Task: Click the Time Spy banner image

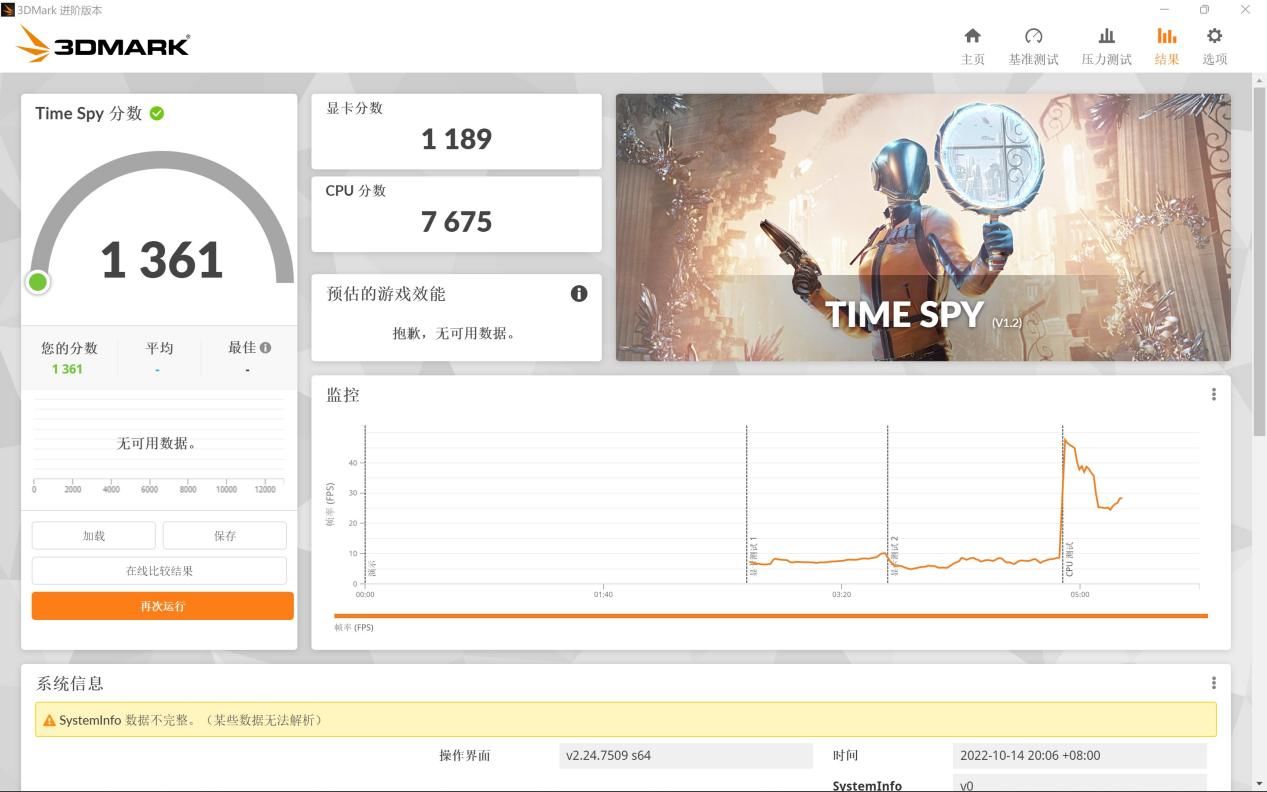Action: (923, 227)
